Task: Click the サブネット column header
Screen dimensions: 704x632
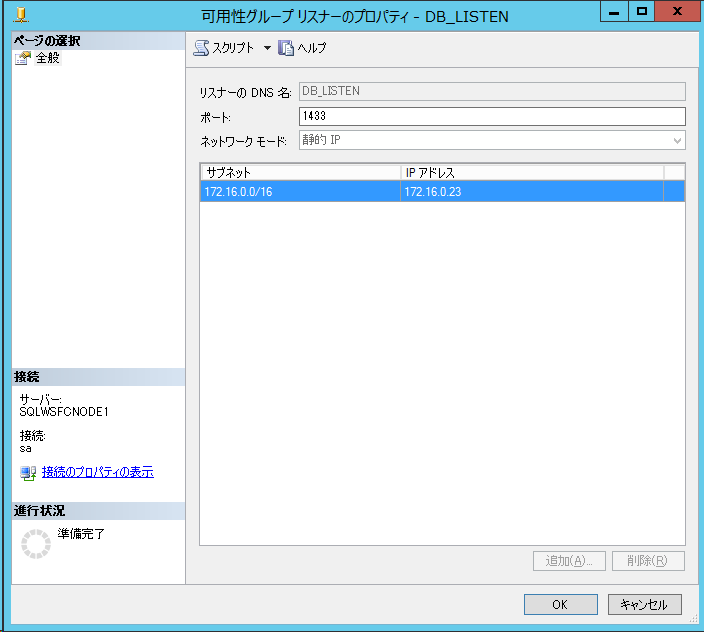Action: tap(299, 172)
